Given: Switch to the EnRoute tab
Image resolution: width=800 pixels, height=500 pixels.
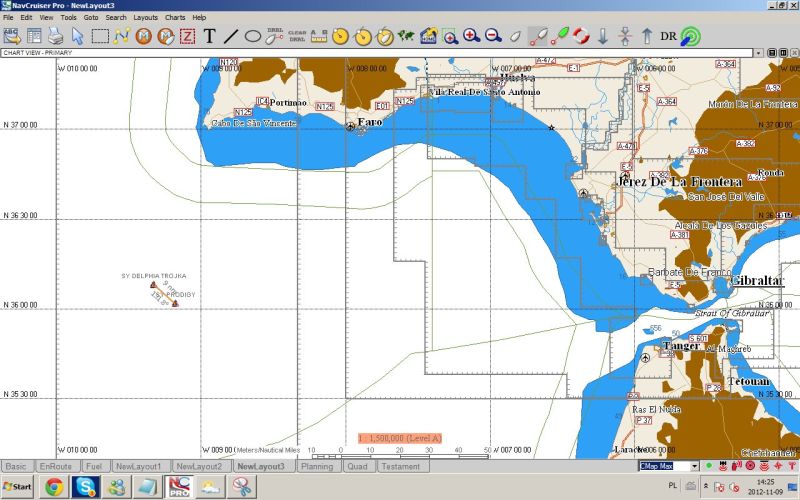Looking at the screenshot, I should (56, 466).
